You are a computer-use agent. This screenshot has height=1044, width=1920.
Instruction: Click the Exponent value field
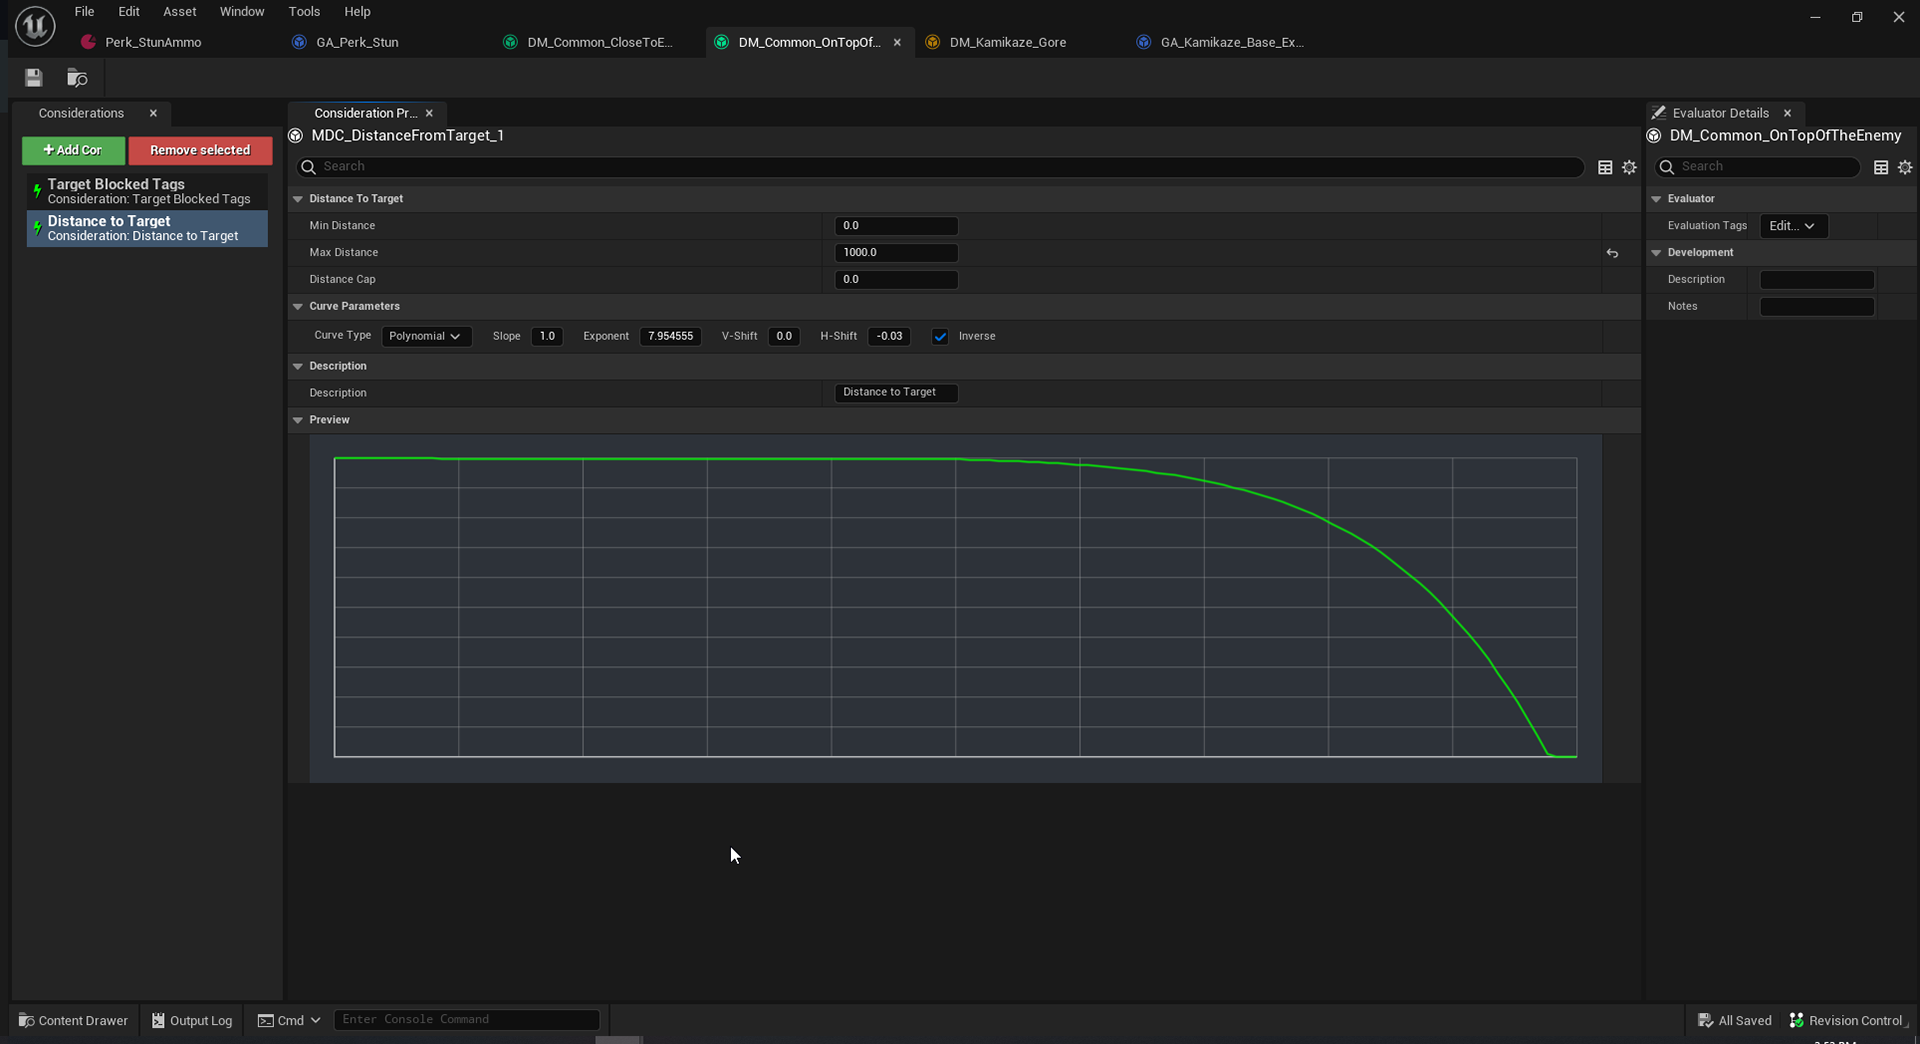(x=670, y=336)
